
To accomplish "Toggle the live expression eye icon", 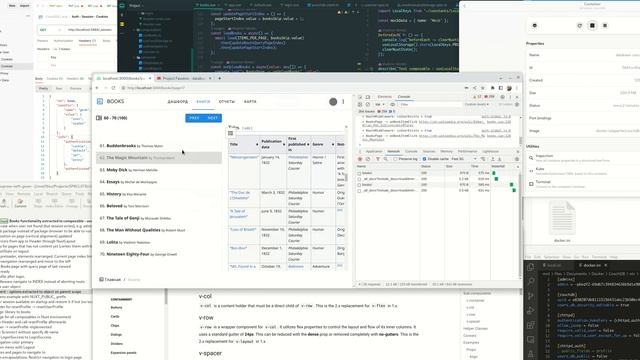I will [393, 104].
